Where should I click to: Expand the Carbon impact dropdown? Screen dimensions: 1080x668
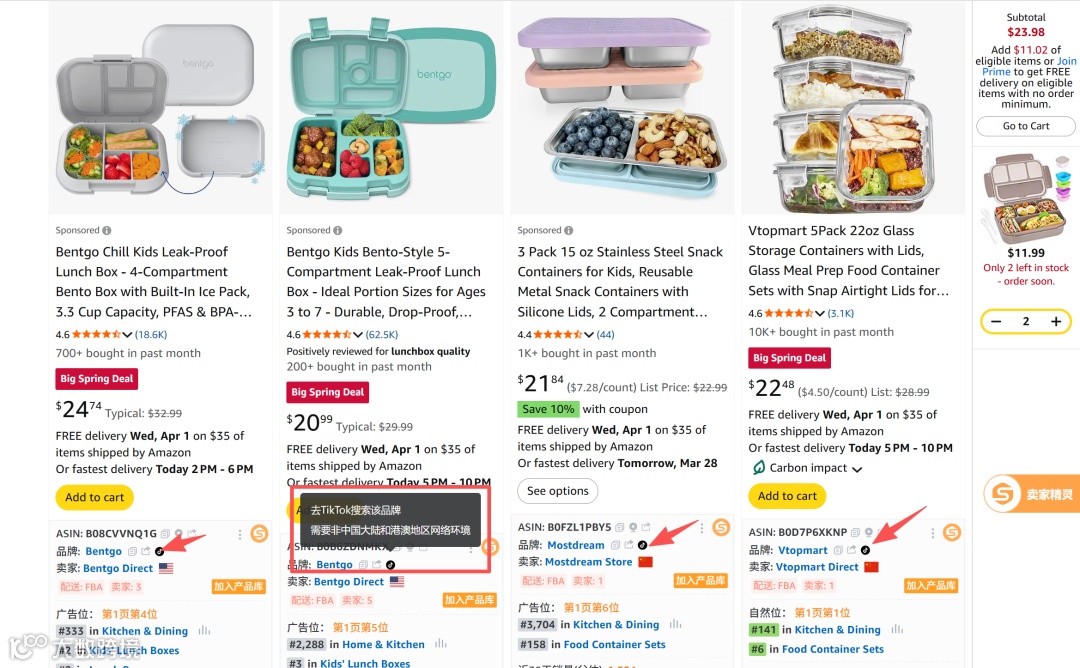point(857,469)
